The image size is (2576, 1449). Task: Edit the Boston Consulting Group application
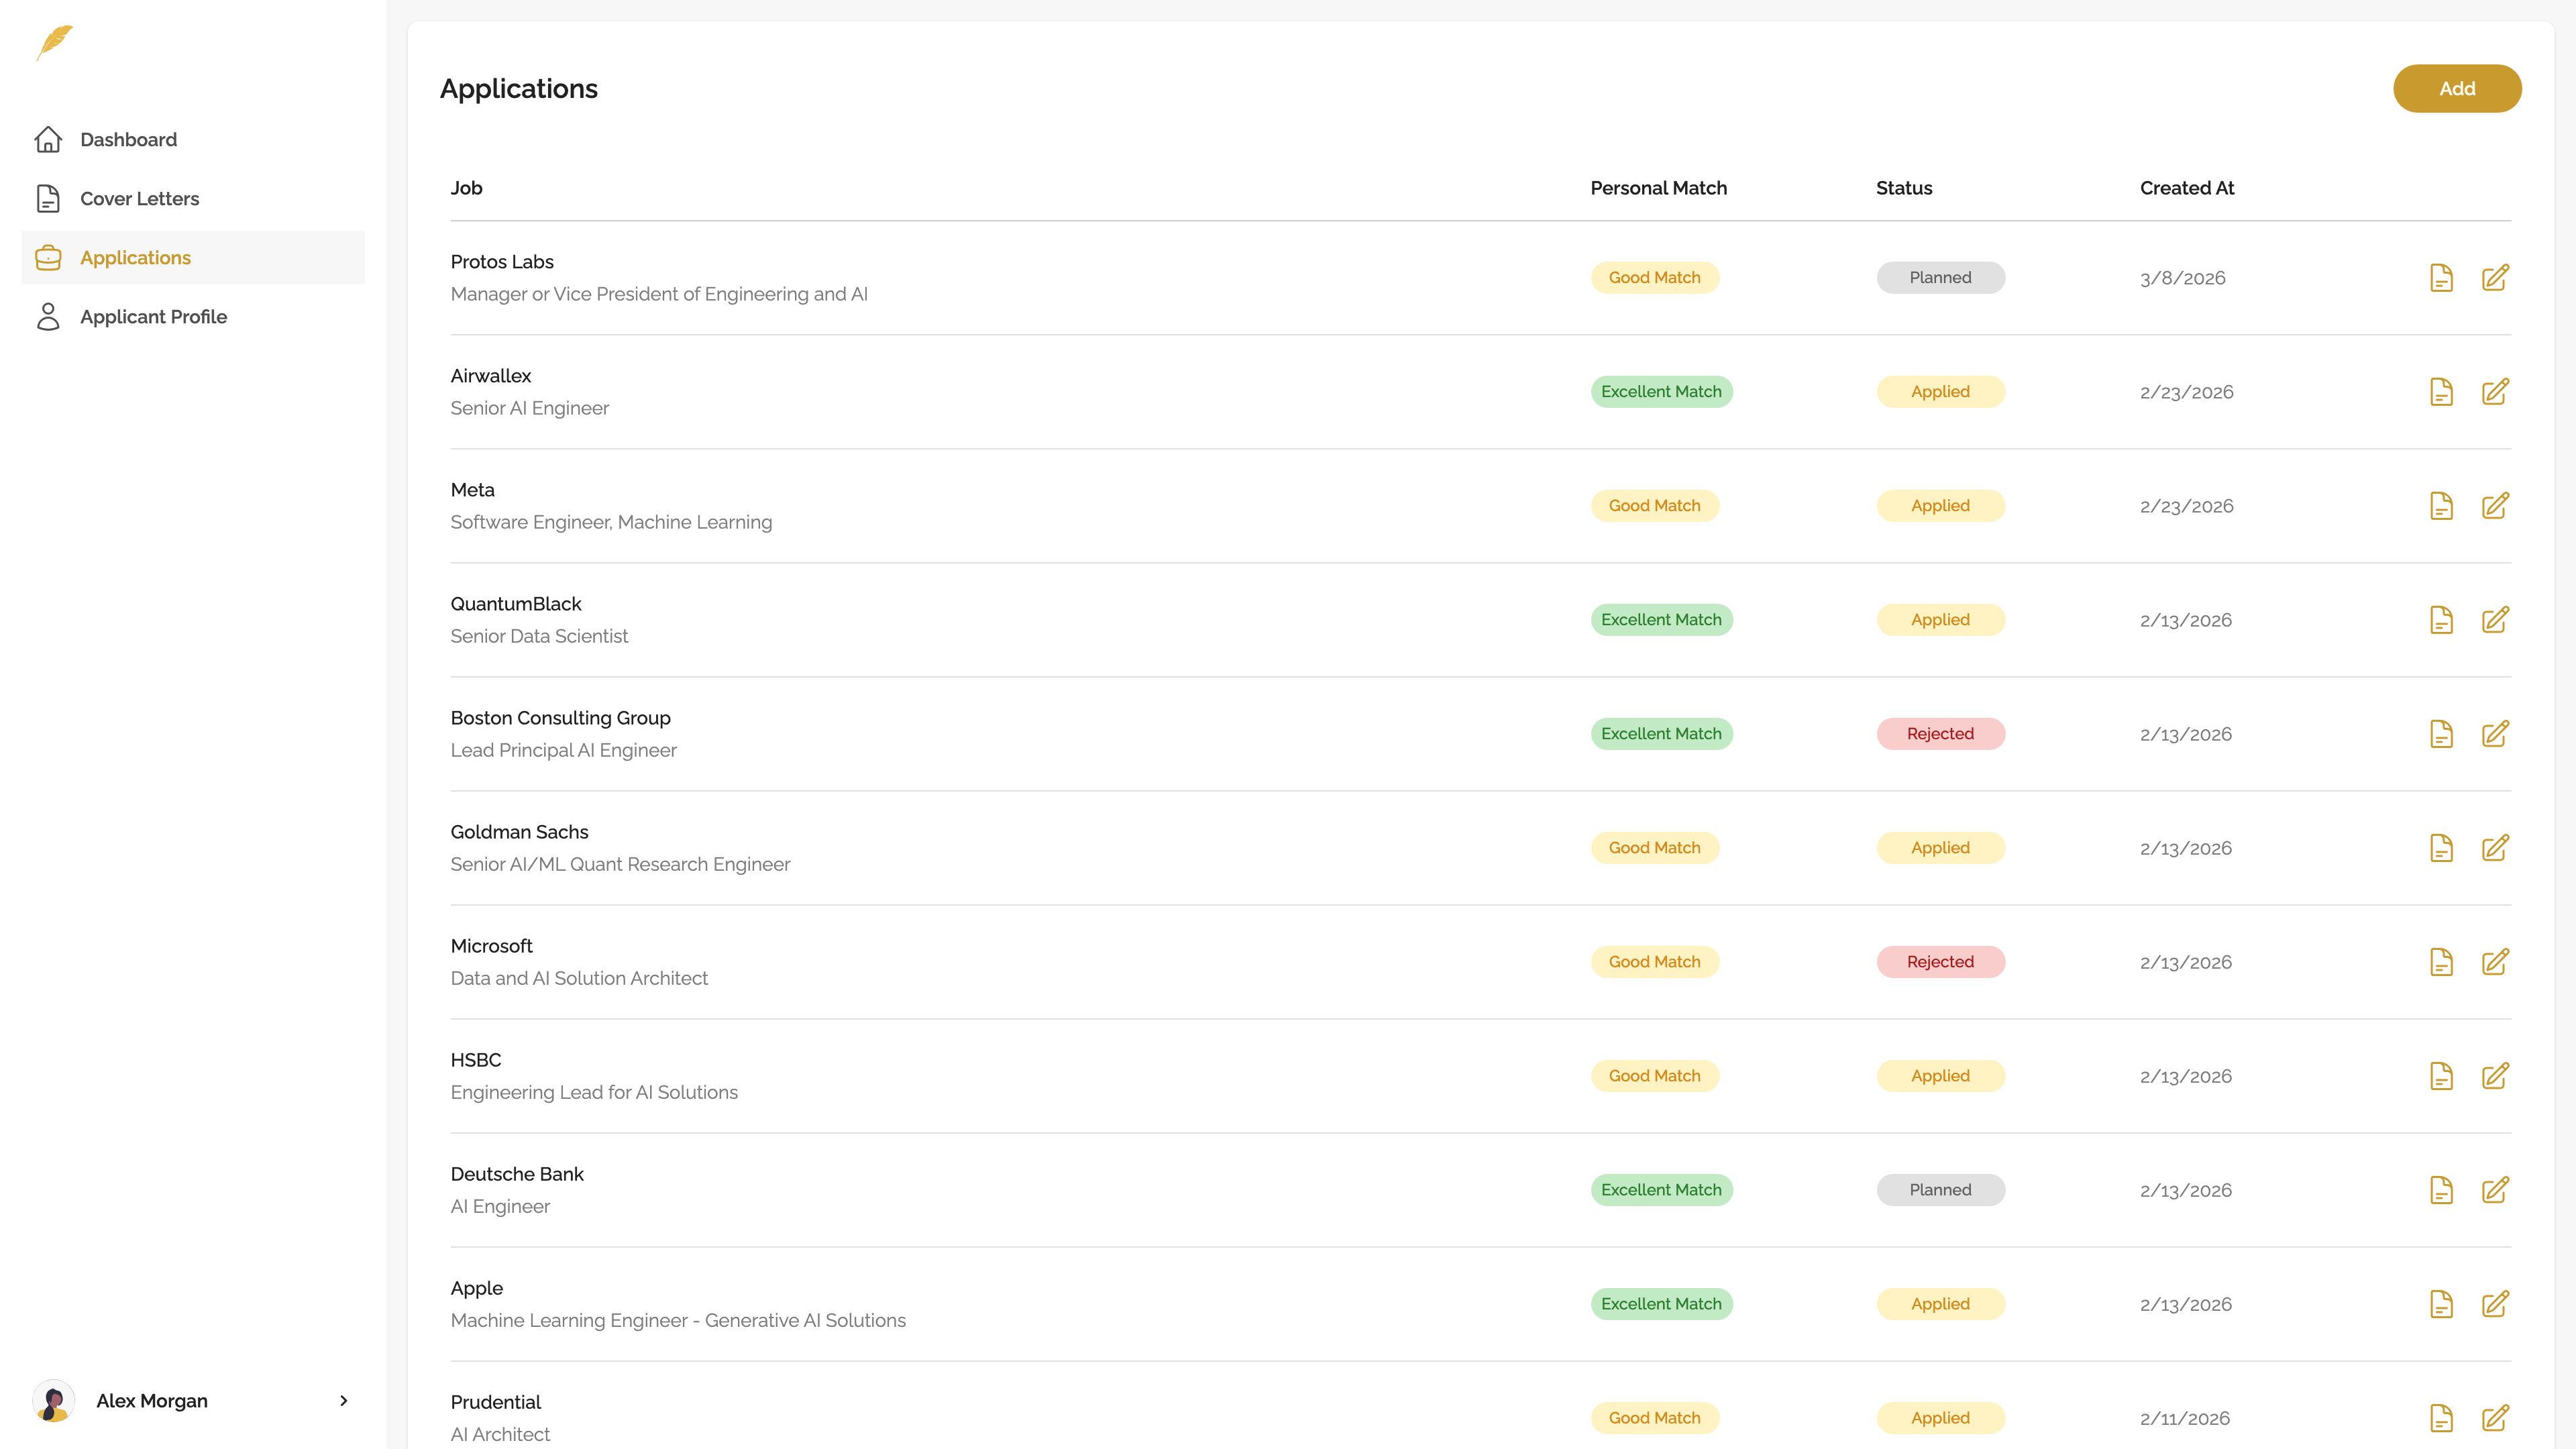tap(2495, 734)
